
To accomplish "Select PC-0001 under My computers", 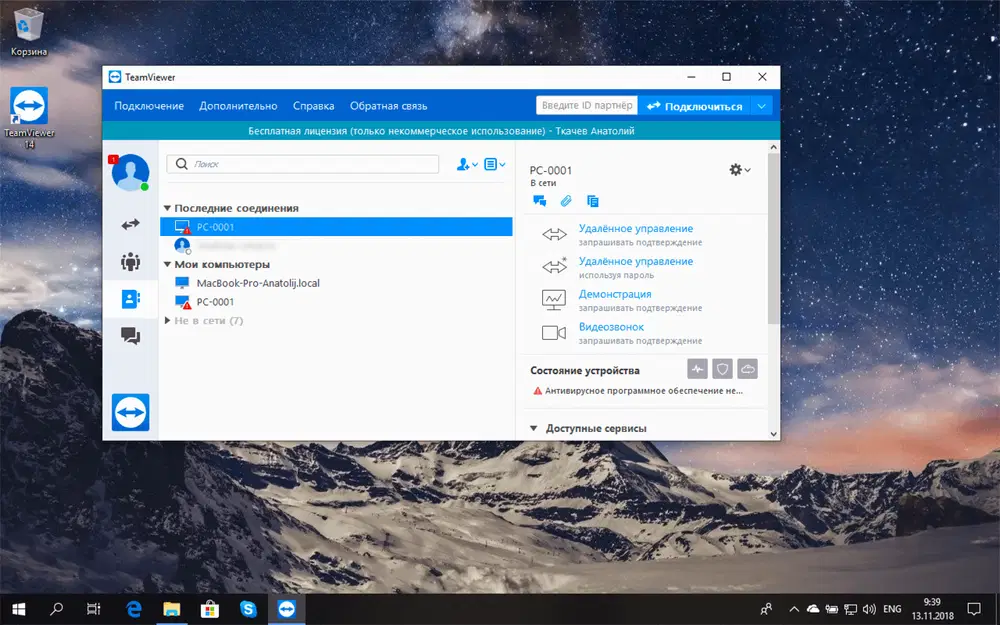I will (x=336, y=302).
